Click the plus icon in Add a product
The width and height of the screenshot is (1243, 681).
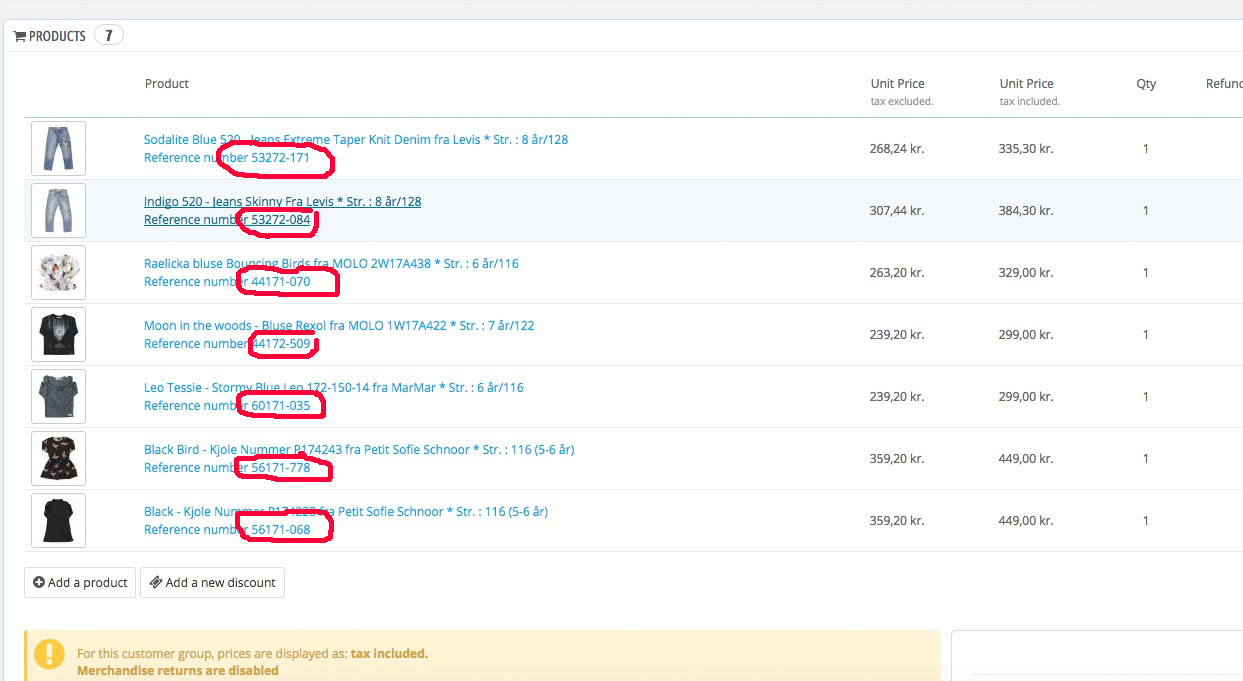(x=39, y=583)
